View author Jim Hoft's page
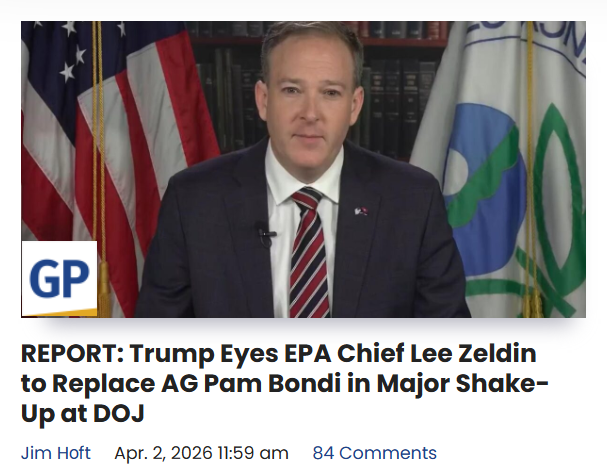Screen dimensions: 607x476 pyautogui.click(x=58, y=453)
